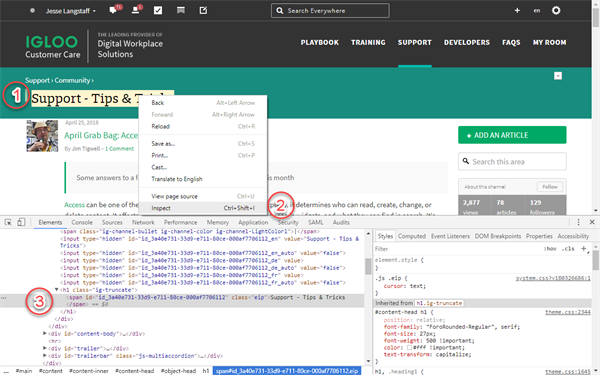This screenshot has width=600, height=375.
Task: Choose Print... from the context menu
Action: click(x=203, y=155)
